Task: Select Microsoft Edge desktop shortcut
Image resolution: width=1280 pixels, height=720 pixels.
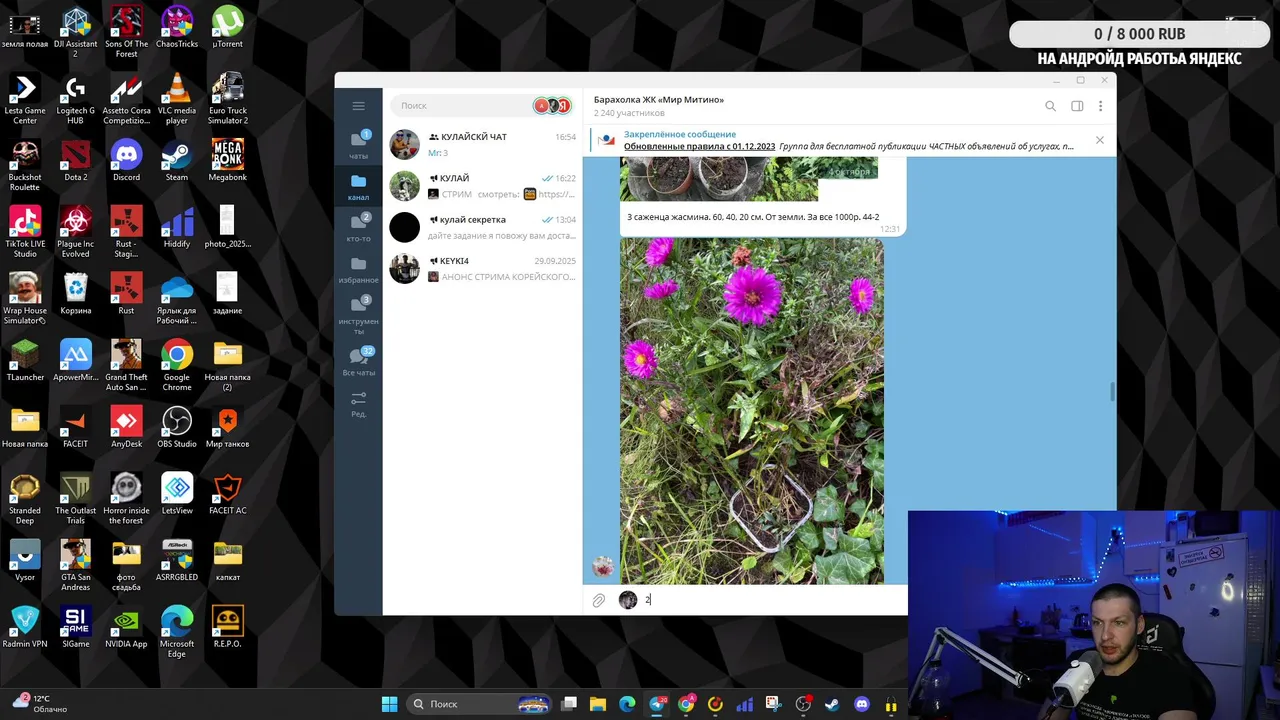Action: (x=177, y=632)
